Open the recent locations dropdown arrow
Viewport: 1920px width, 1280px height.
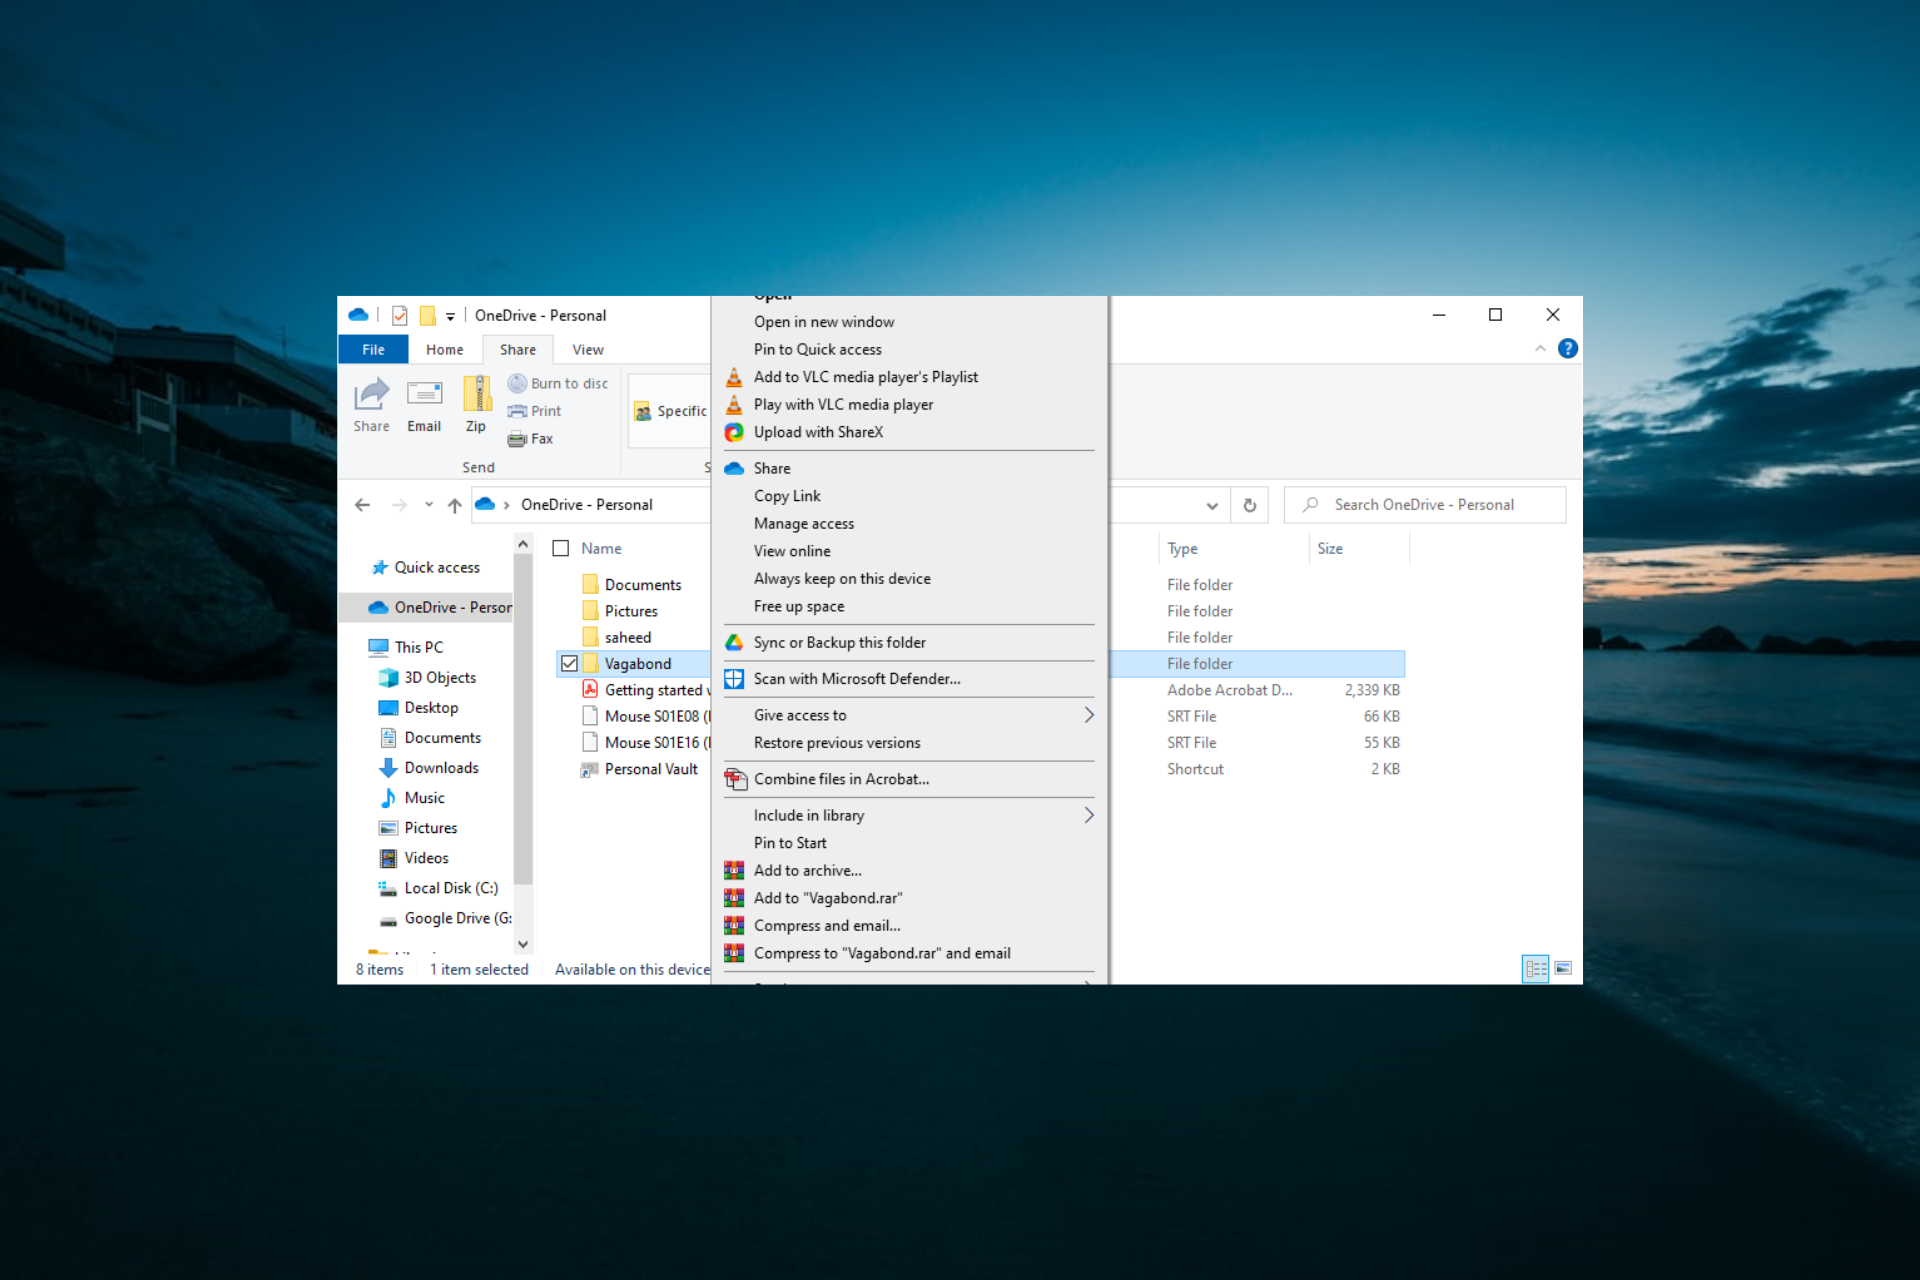(x=429, y=505)
